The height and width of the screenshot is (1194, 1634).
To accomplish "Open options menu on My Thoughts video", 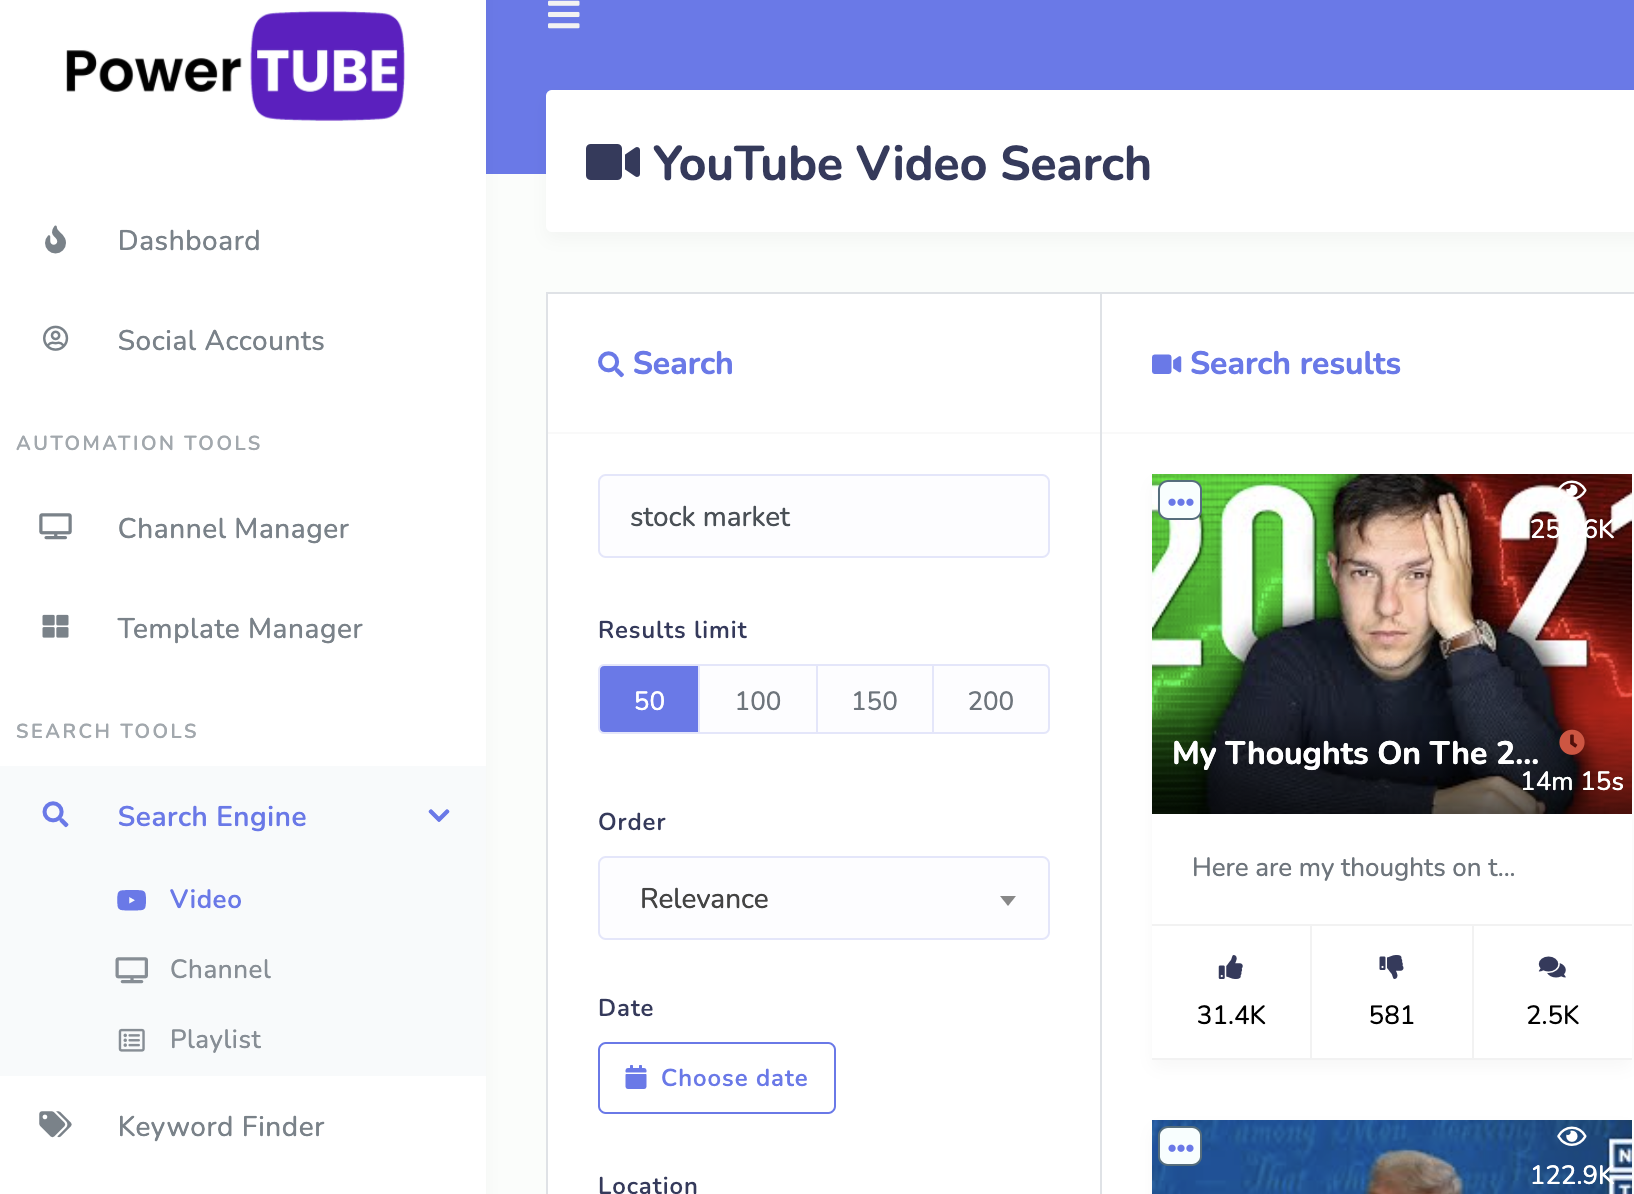I will [1180, 501].
